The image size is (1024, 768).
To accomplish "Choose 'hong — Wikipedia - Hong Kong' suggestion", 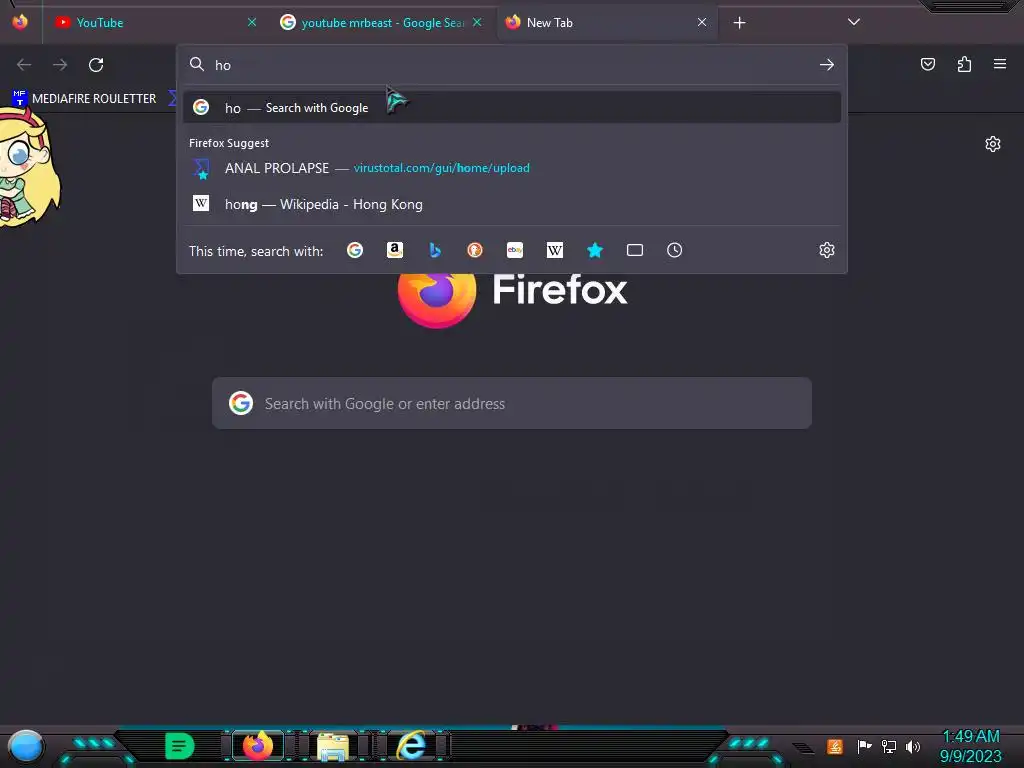I will tap(512, 204).
